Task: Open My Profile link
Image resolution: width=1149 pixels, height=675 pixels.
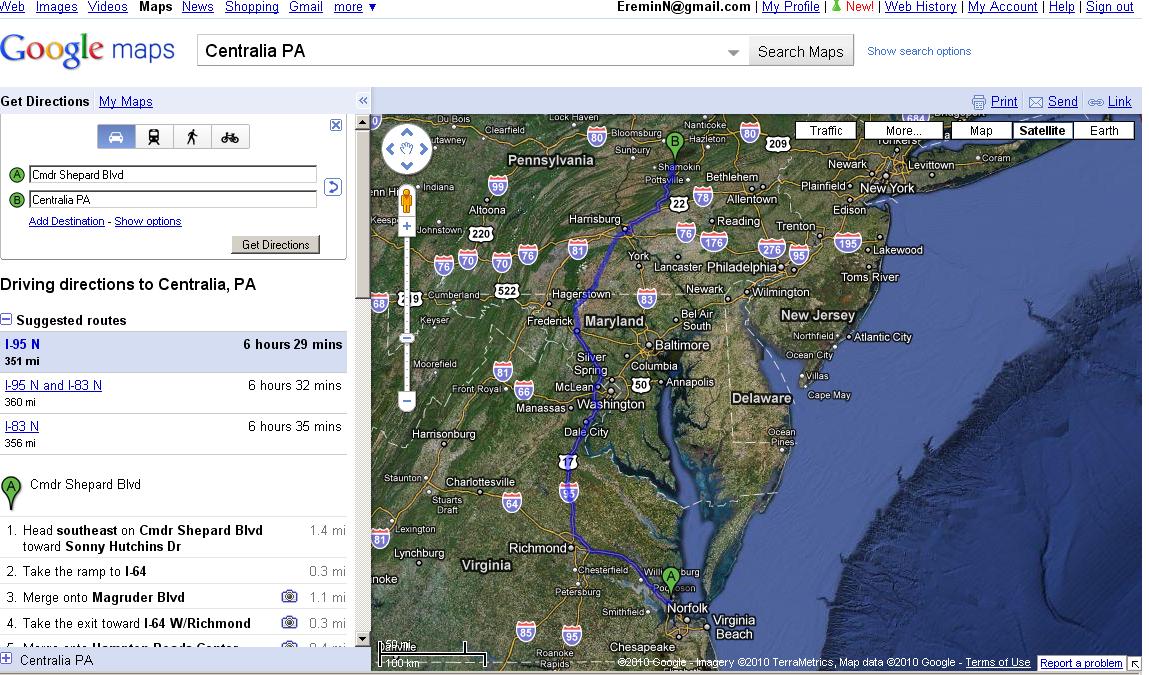Action: [791, 7]
